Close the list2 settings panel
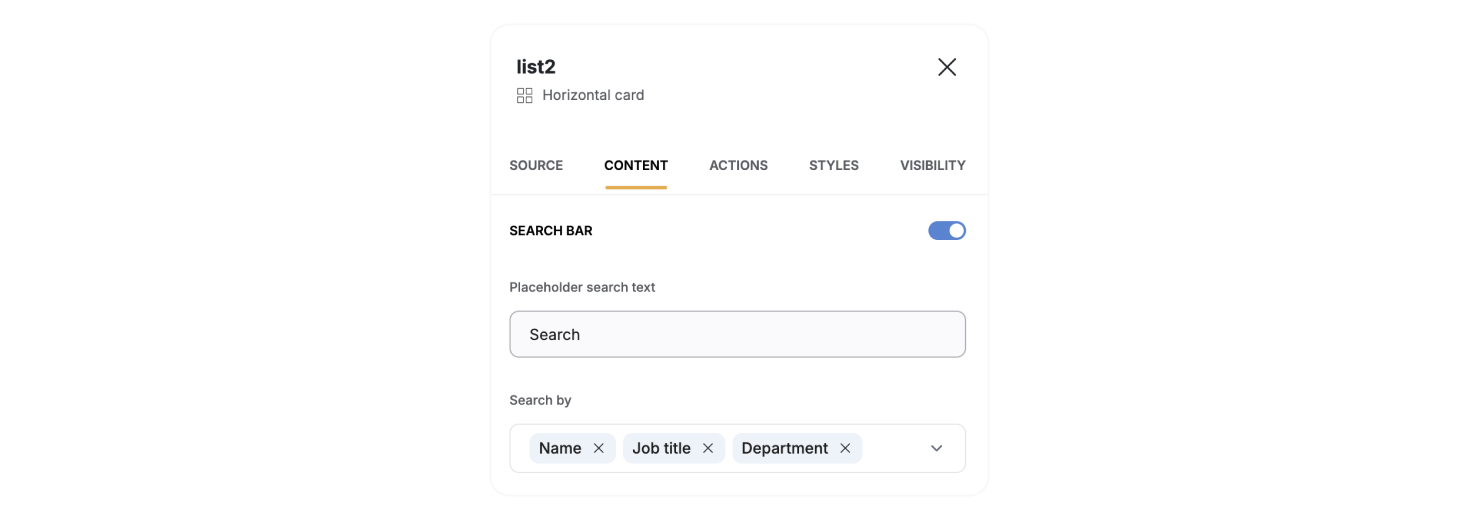 point(946,67)
